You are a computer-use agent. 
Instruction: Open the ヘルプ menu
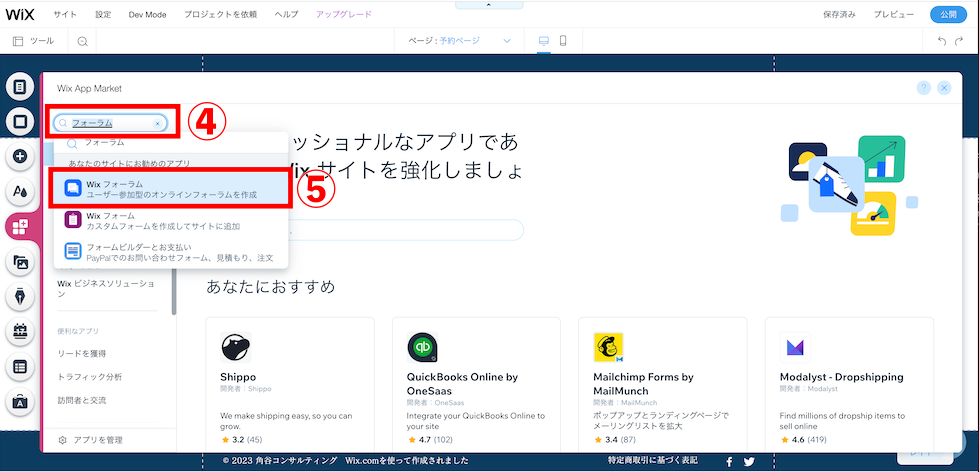coord(287,14)
